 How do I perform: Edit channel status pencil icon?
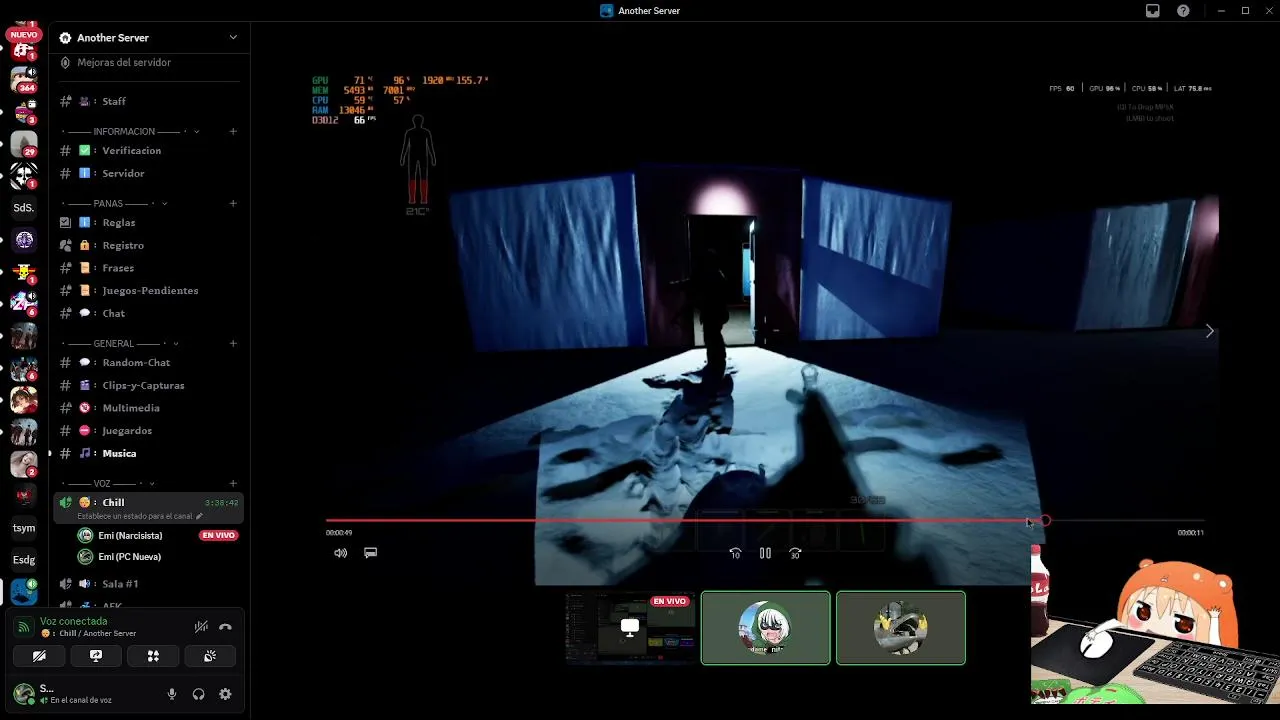(199, 516)
